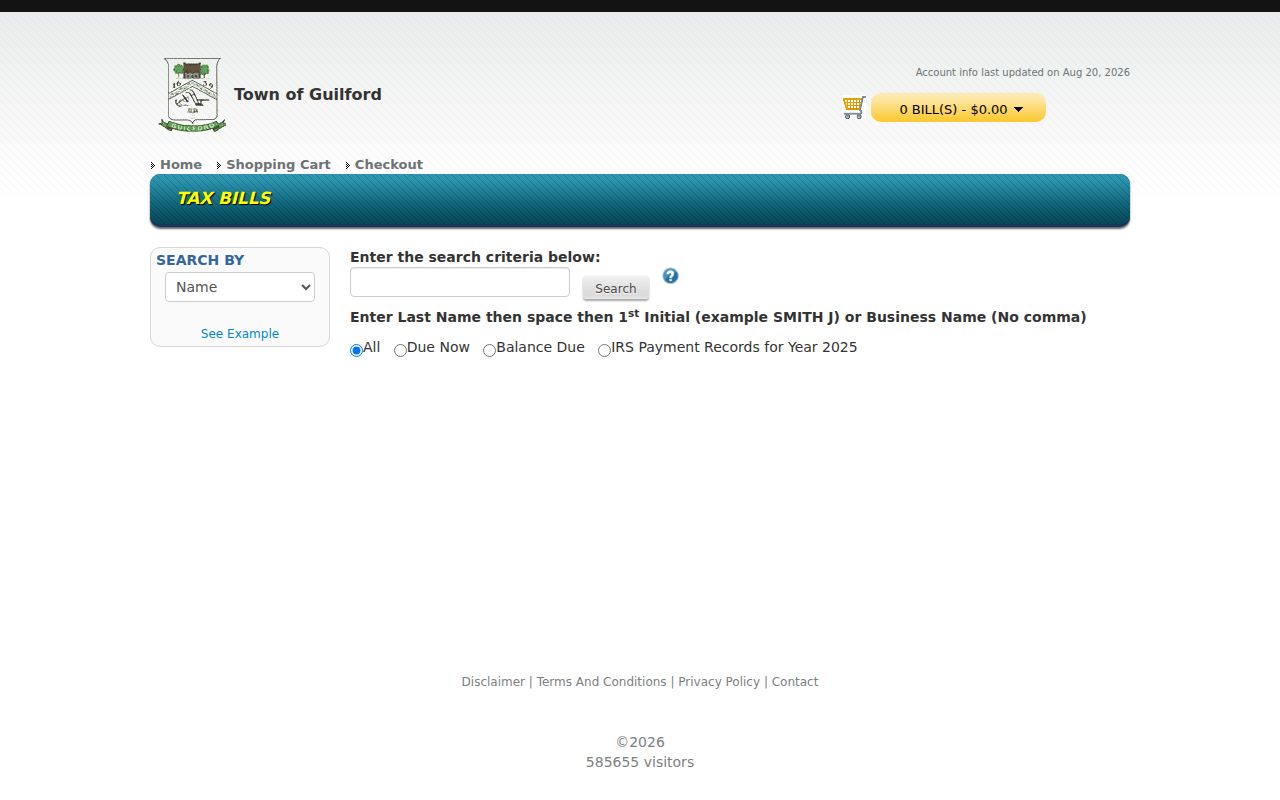This screenshot has width=1280, height=800.
Task: Click the Account info last updated text
Action: coord(1023,72)
